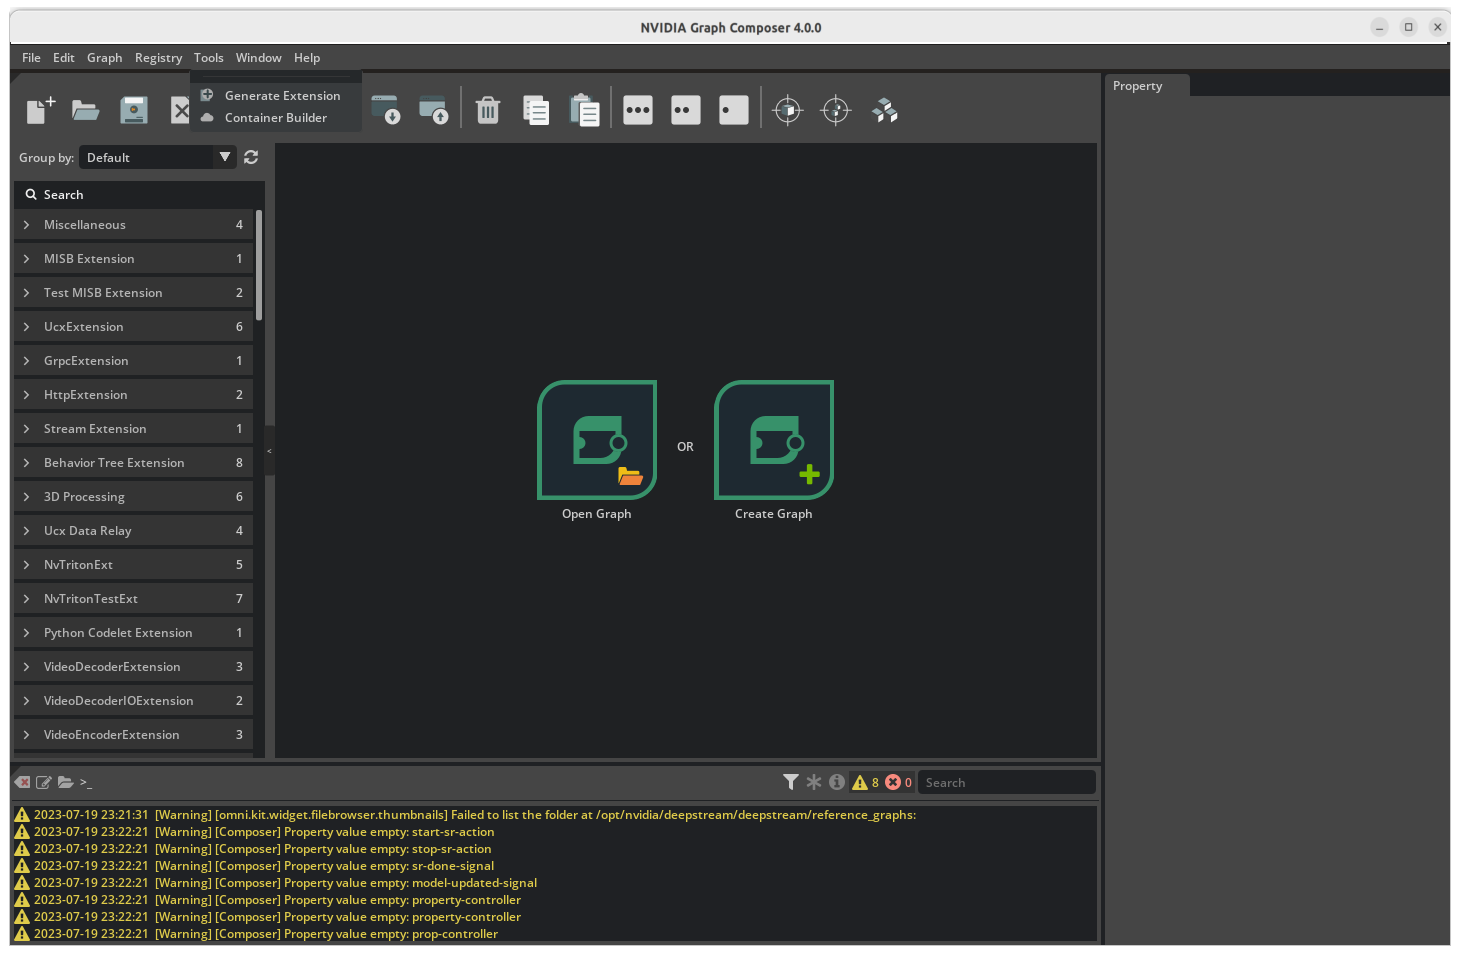Switch to the Property tab
1460x955 pixels.
1147,86
